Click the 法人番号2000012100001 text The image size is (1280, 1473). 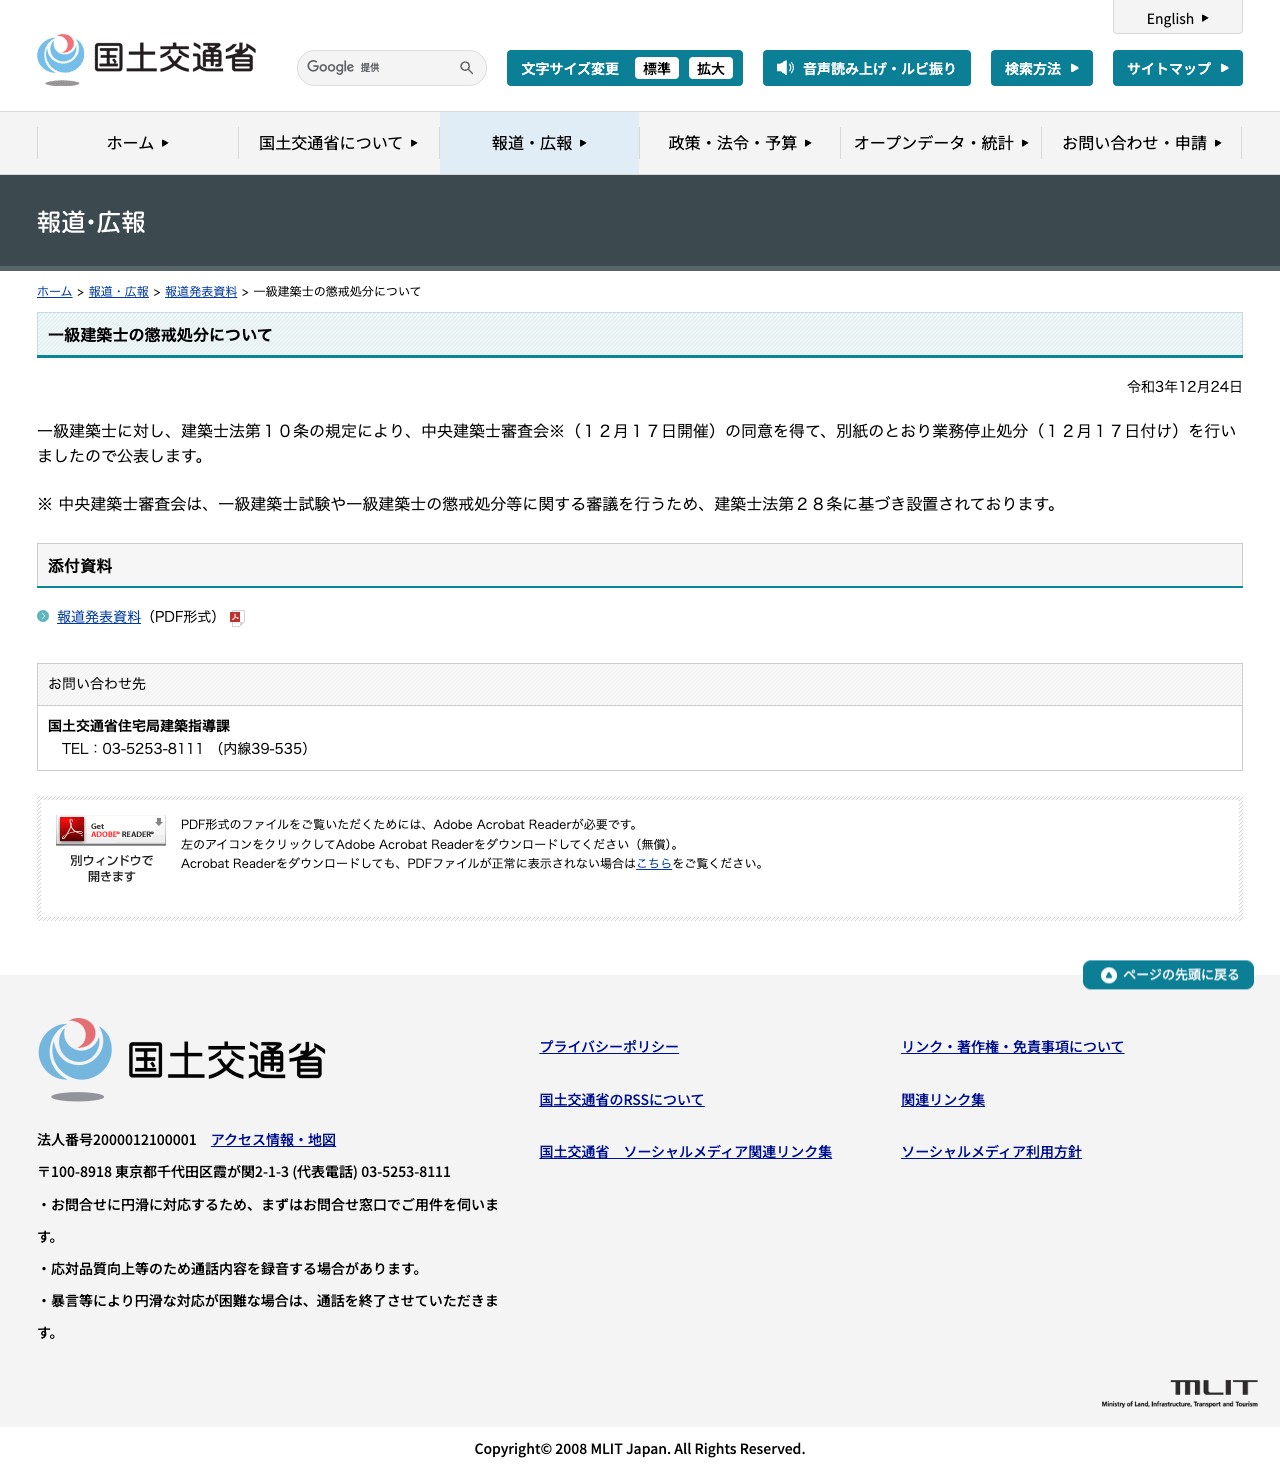(117, 1140)
